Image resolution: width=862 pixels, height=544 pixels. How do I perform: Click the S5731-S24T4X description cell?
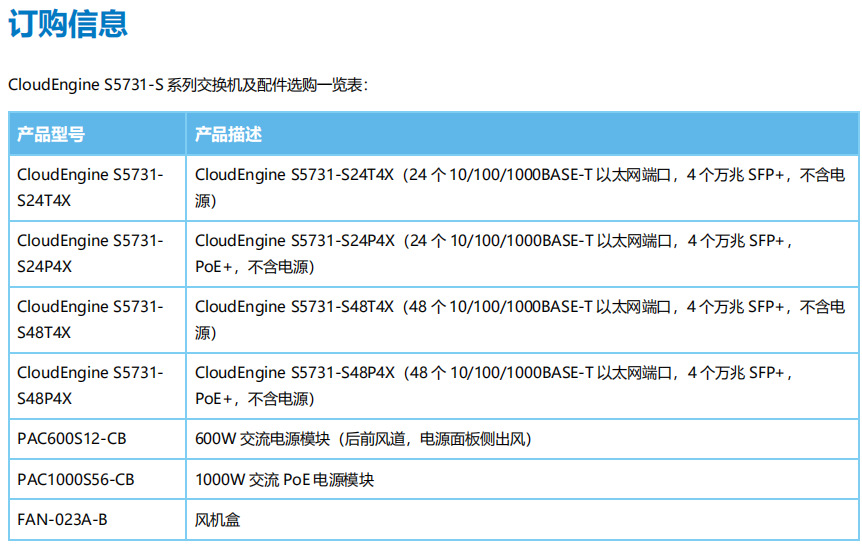(x=522, y=188)
